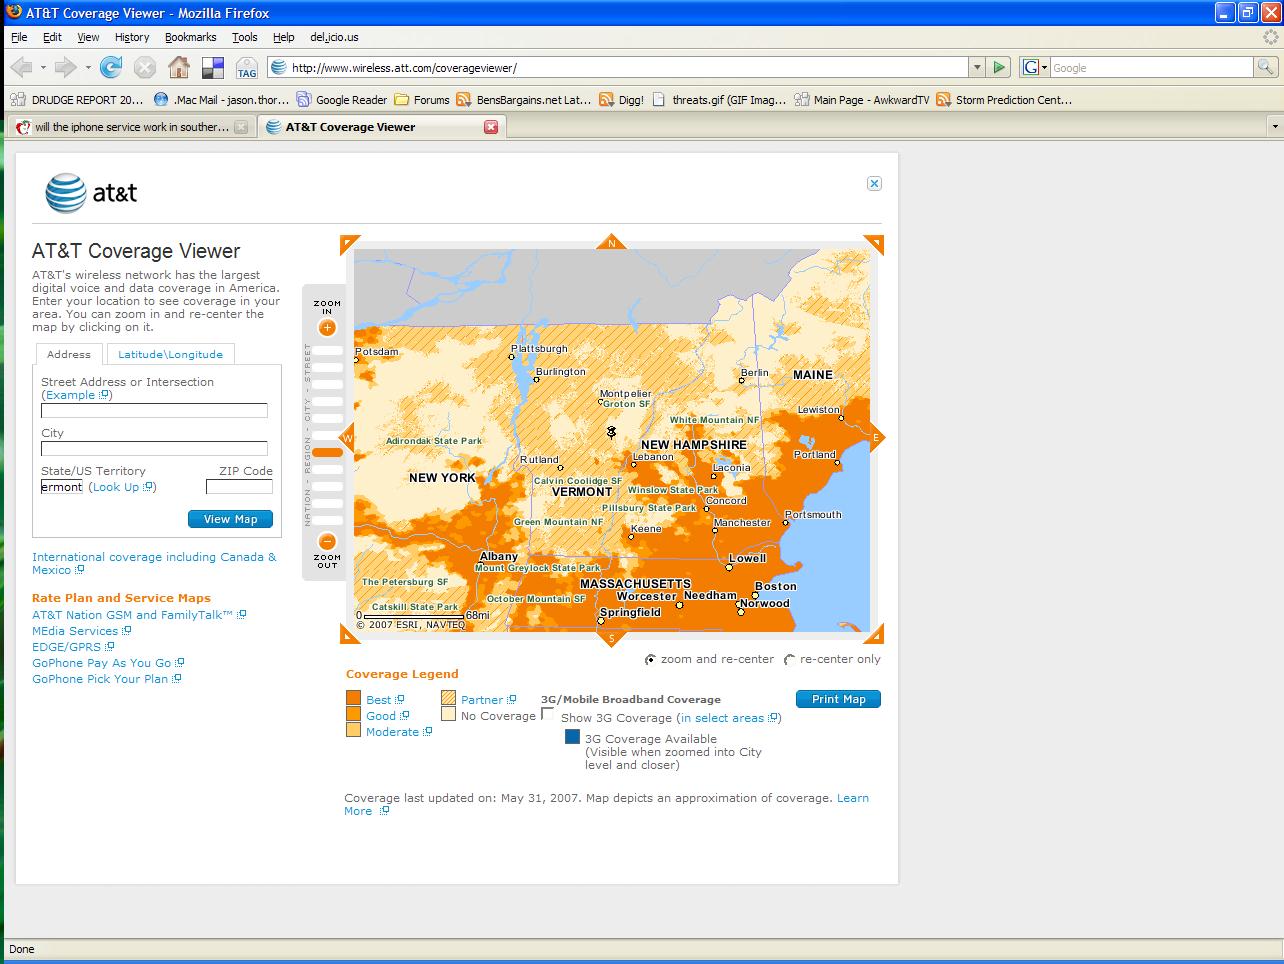Open the Storm Prediction Center bookmark

tap(1004, 100)
